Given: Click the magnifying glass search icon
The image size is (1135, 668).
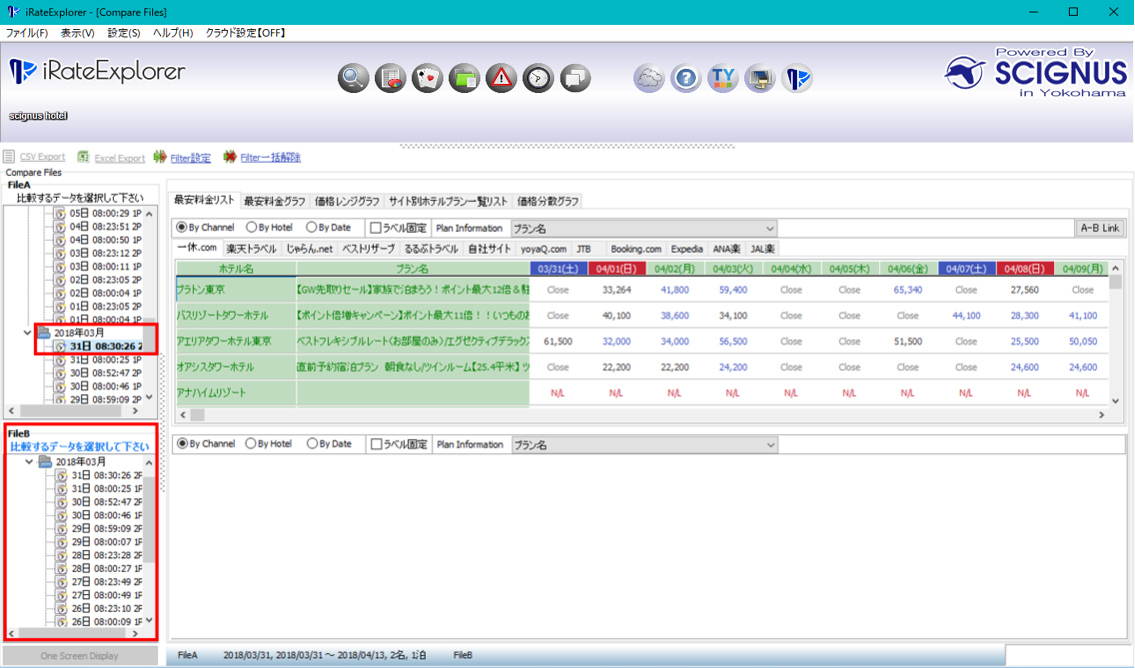Looking at the screenshot, I should point(353,78).
